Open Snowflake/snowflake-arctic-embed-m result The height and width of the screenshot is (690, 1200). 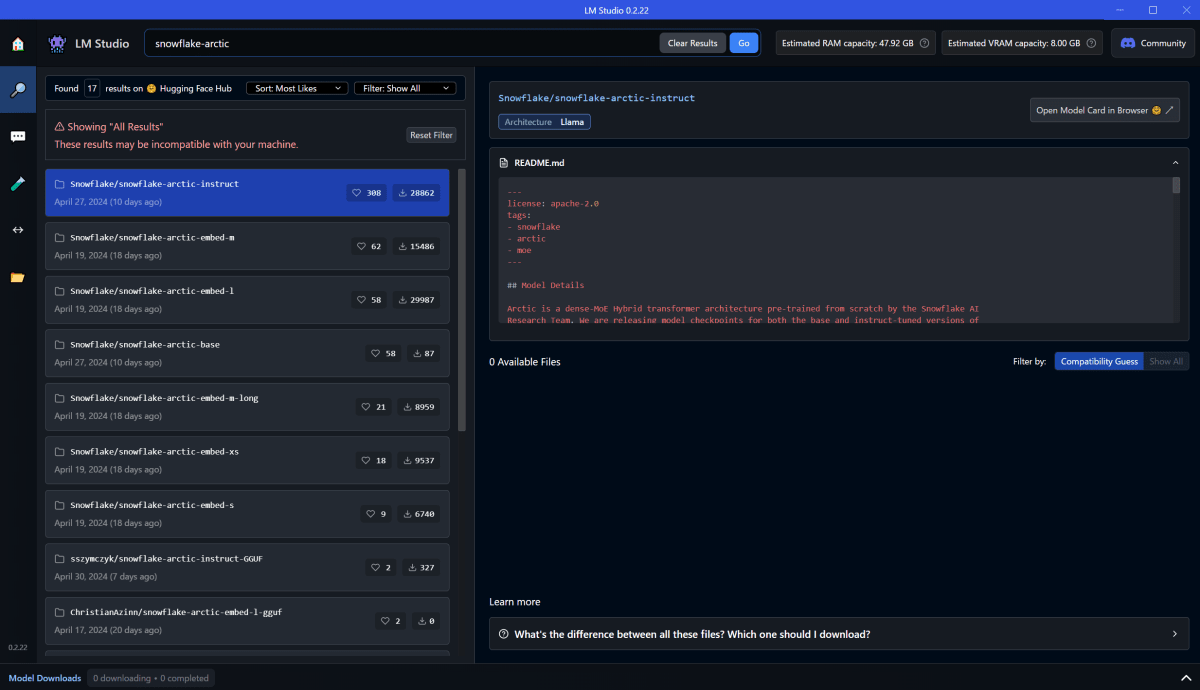(x=247, y=246)
